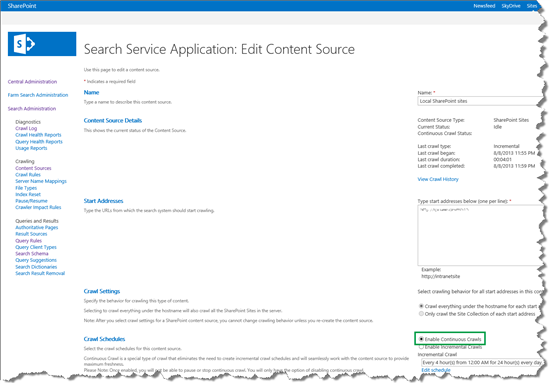
Task: Open Sites in top navigation
Action: pos(531,6)
